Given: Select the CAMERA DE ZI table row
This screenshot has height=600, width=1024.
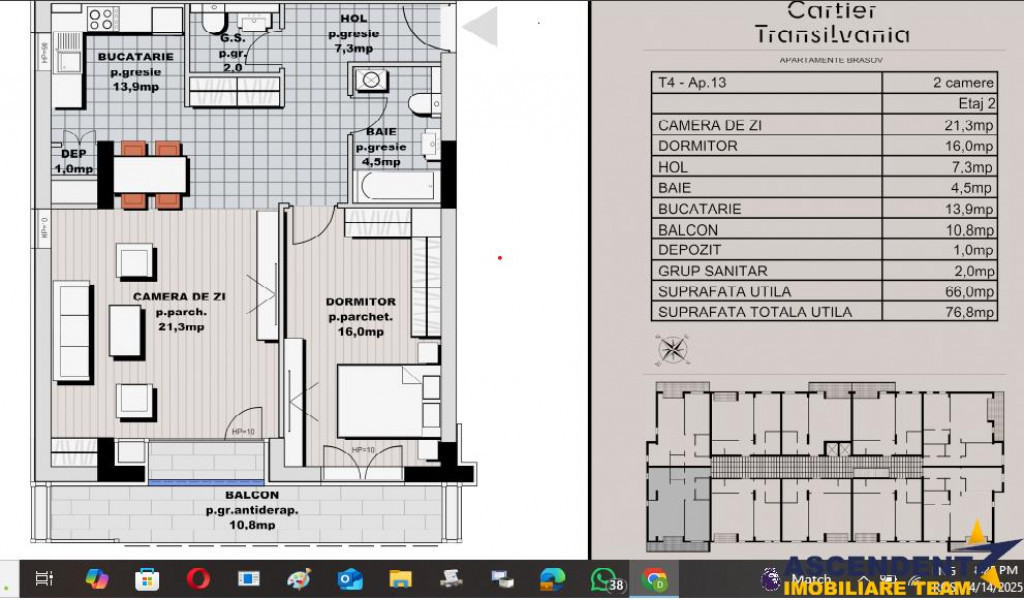Looking at the screenshot, I should click(824, 125).
